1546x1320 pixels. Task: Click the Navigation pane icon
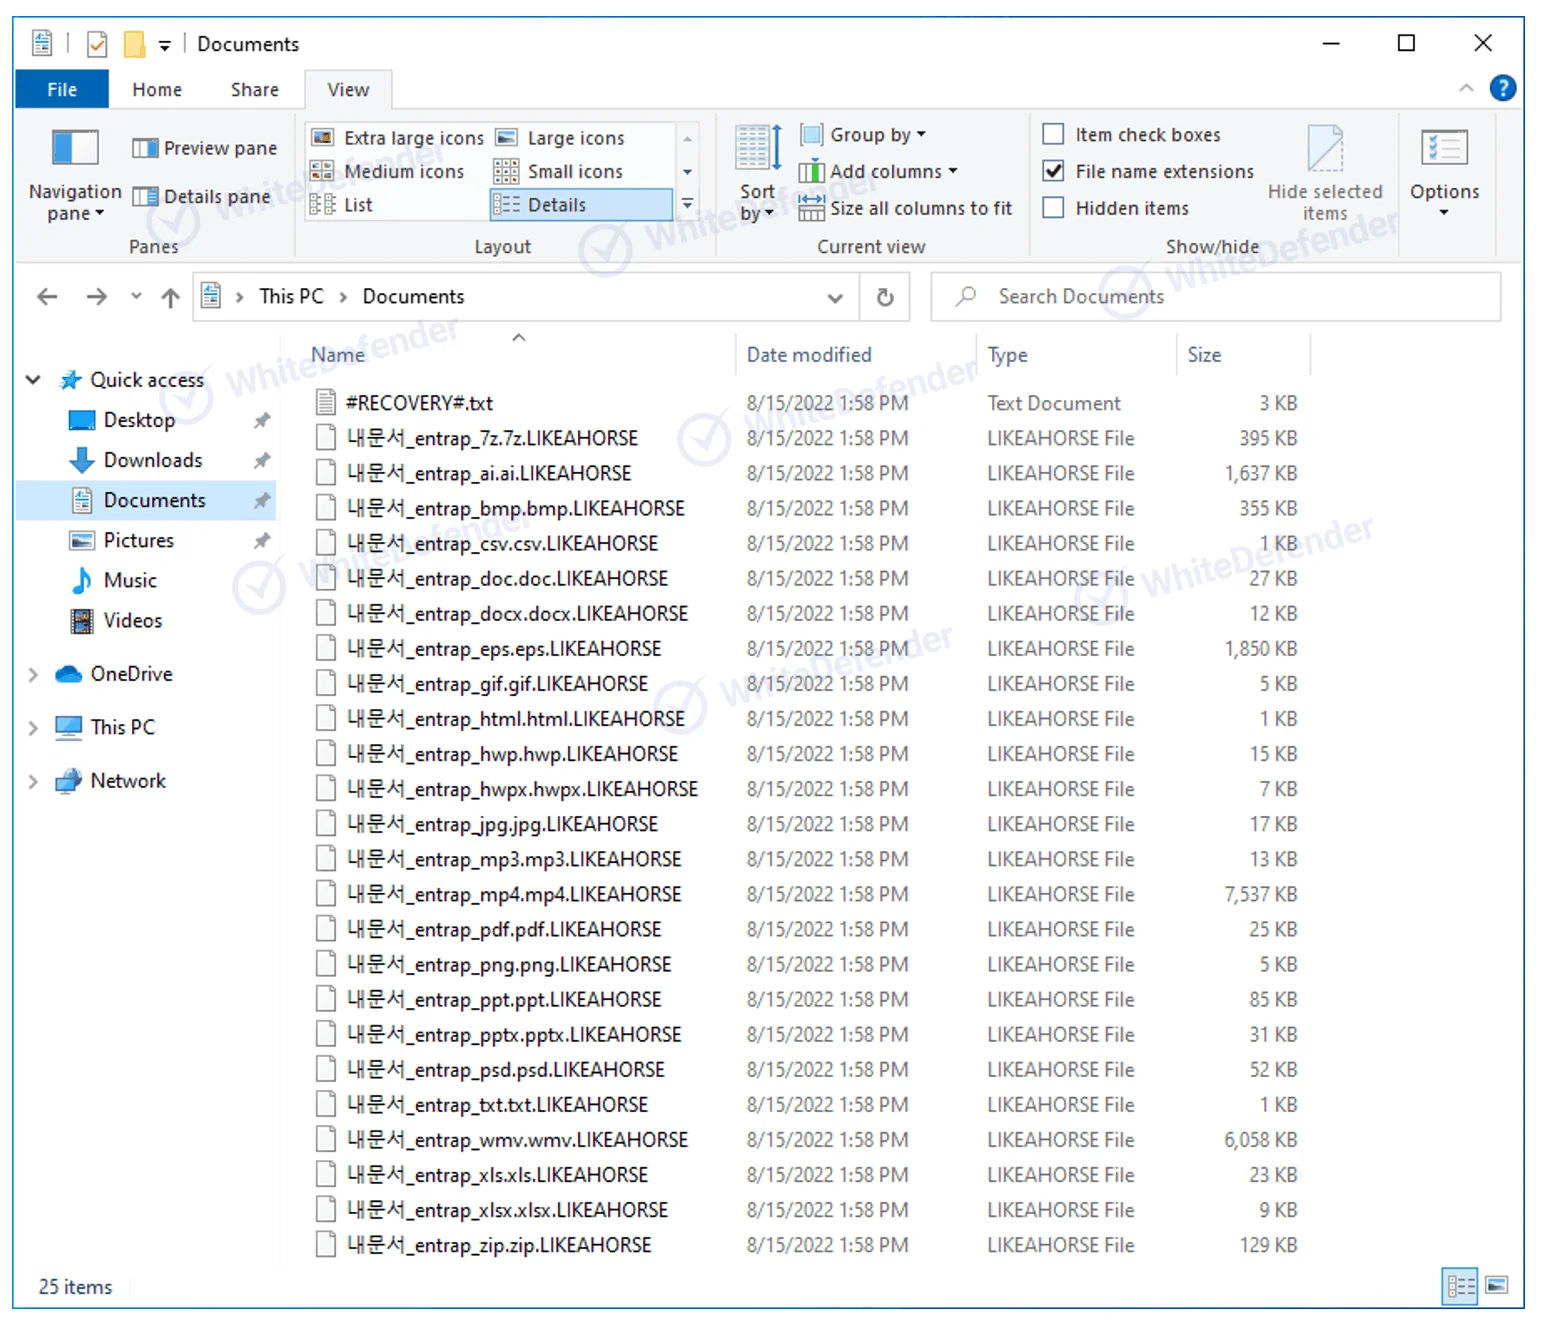[x=75, y=149]
